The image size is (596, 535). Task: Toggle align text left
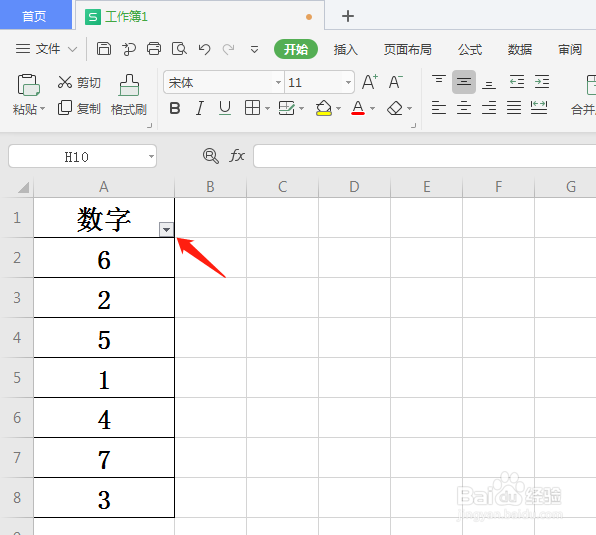(439, 108)
